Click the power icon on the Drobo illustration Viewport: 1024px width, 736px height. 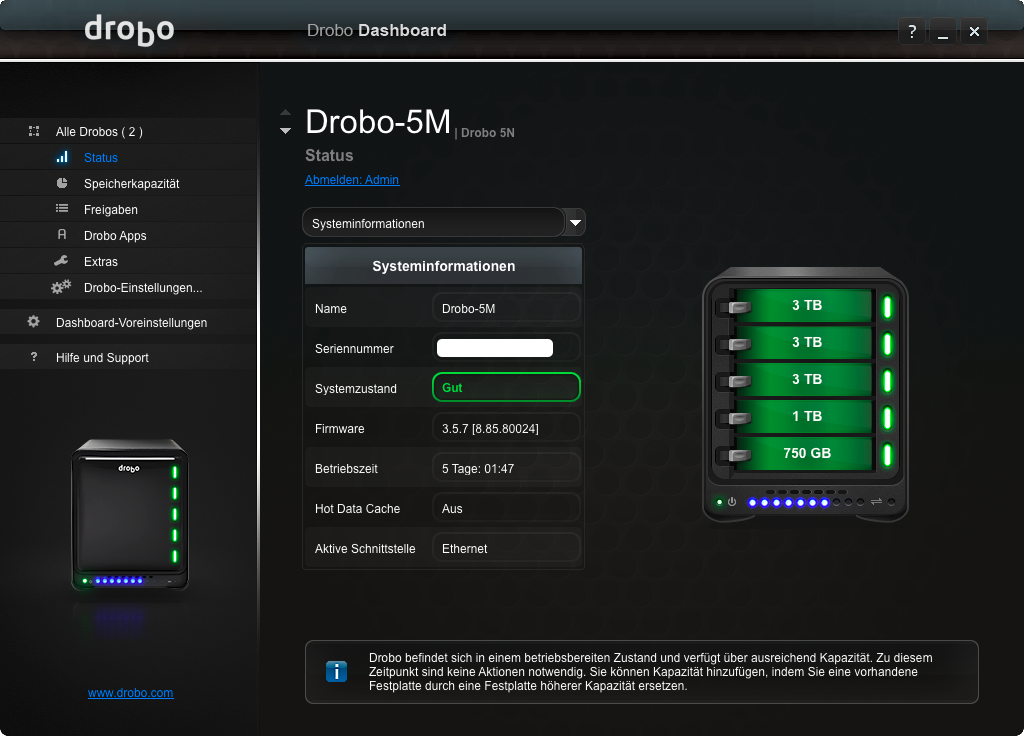tap(732, 502)
